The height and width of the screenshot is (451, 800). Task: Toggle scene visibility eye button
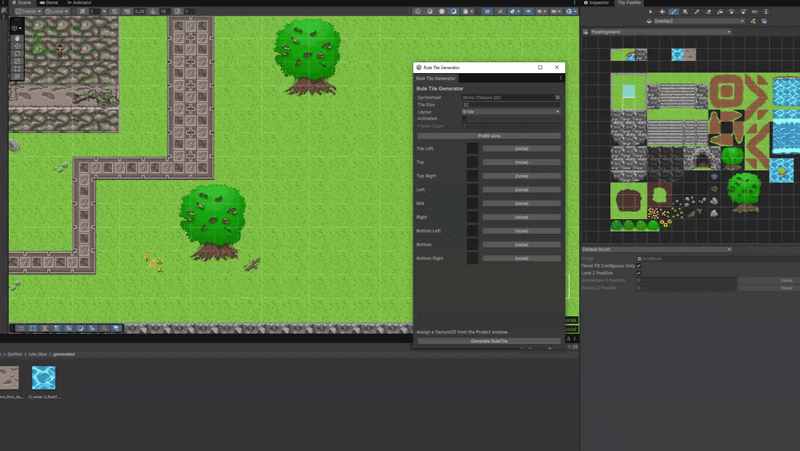click(x=528, y=11)
